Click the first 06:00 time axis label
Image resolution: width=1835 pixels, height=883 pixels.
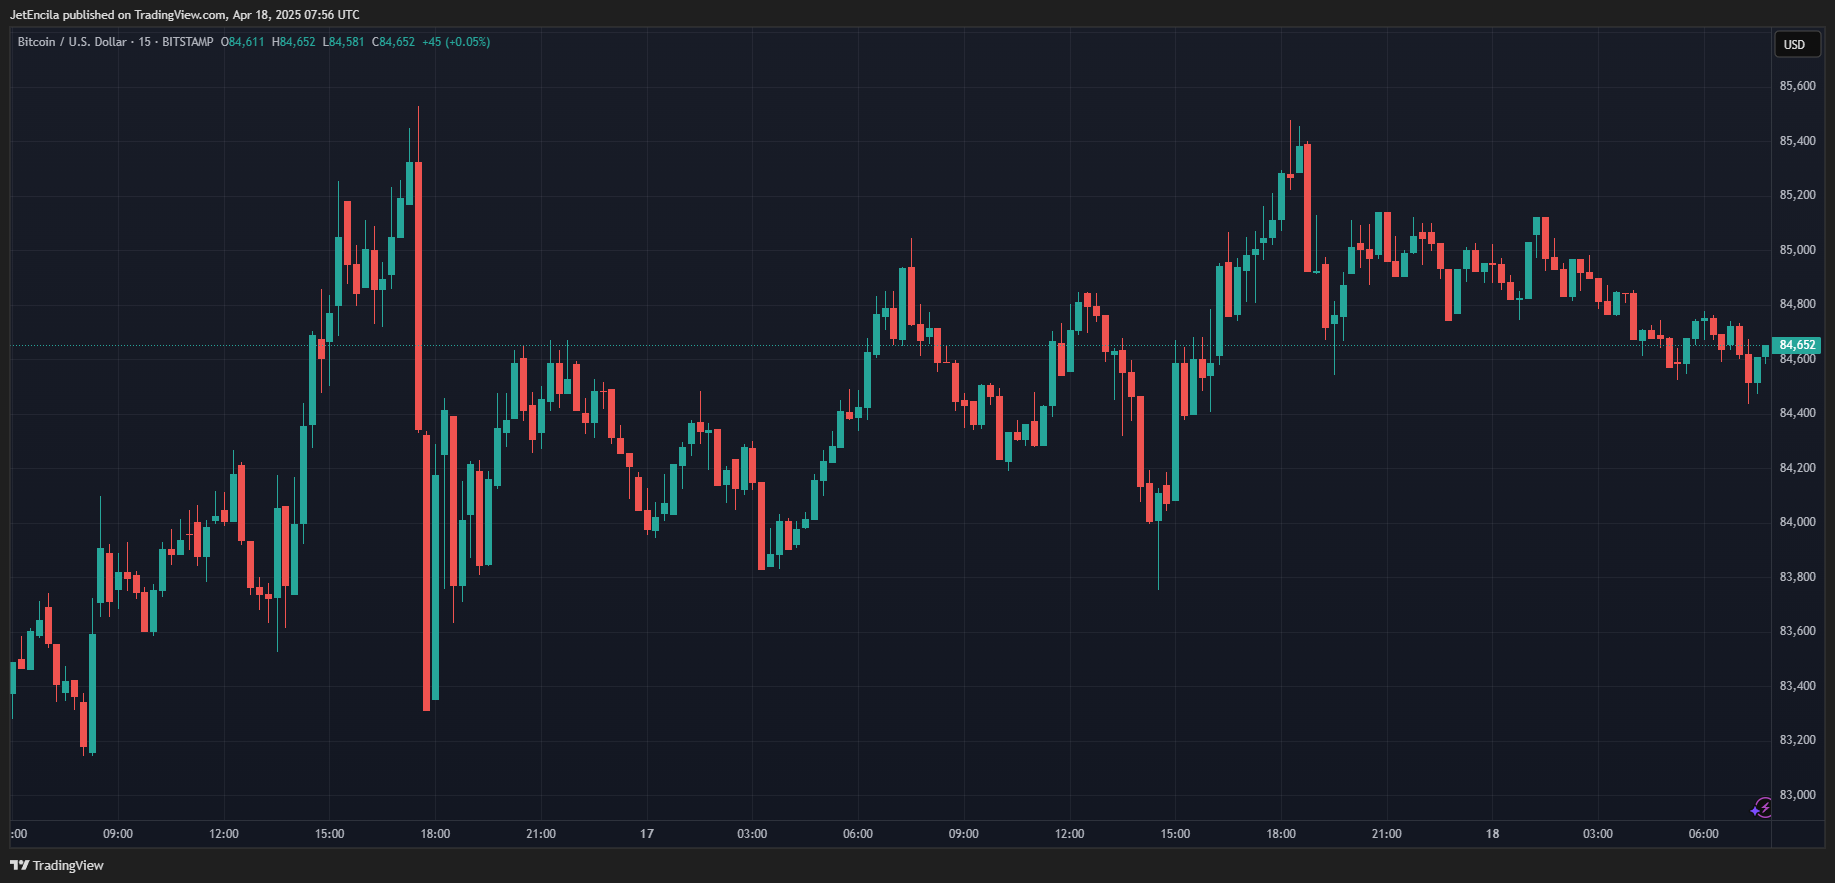point(858,834)
